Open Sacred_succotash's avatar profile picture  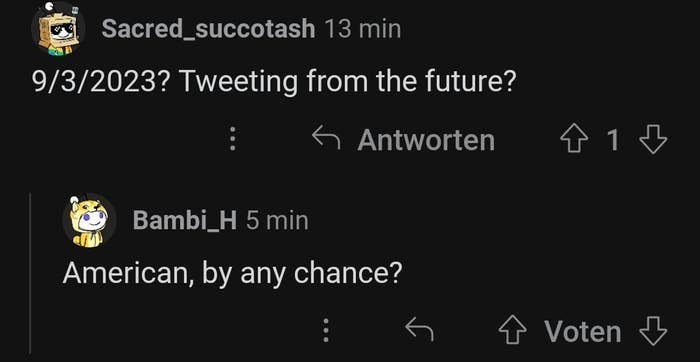(x=58, y=28)
